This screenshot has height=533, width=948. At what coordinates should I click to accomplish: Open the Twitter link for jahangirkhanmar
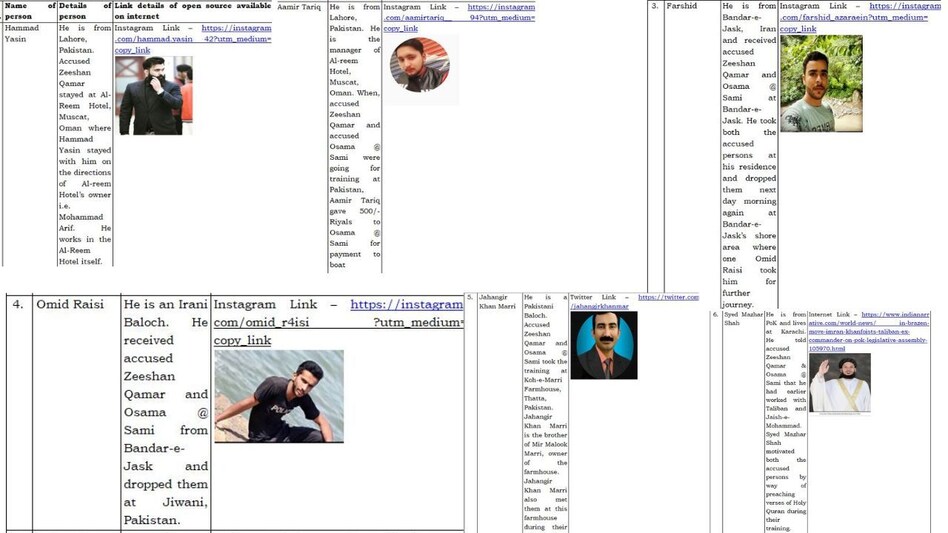pos(668,297)
